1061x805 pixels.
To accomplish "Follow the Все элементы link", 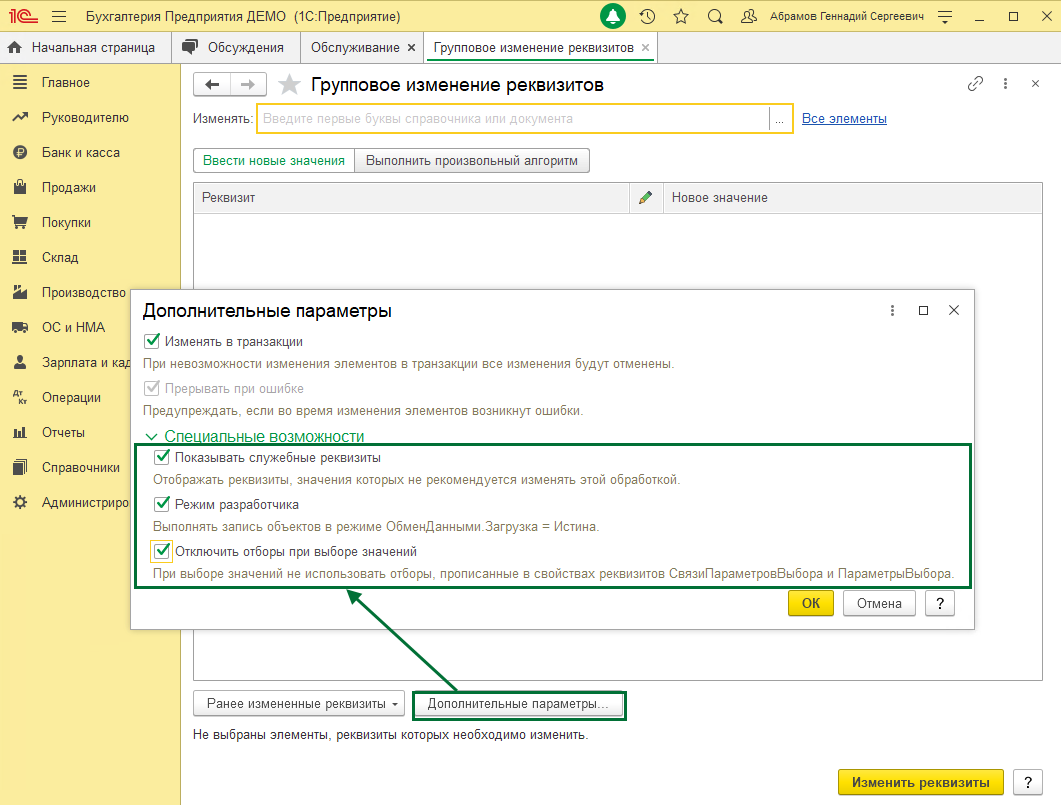I will click(x=844, y=118).
